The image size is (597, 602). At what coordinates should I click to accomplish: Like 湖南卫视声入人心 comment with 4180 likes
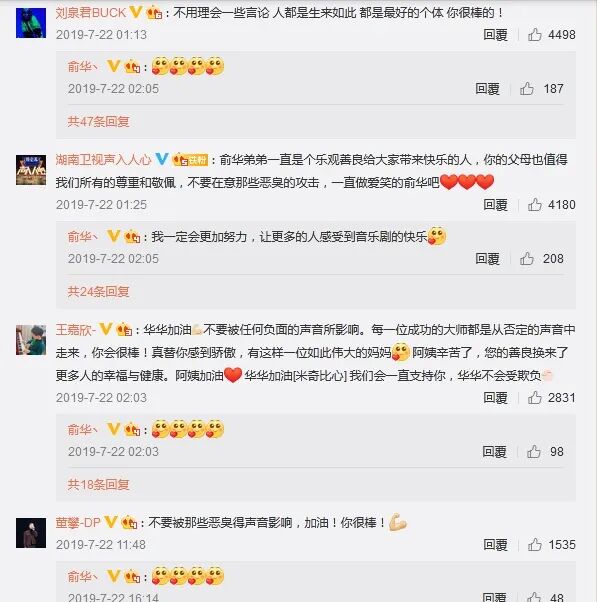pos(534,205)
